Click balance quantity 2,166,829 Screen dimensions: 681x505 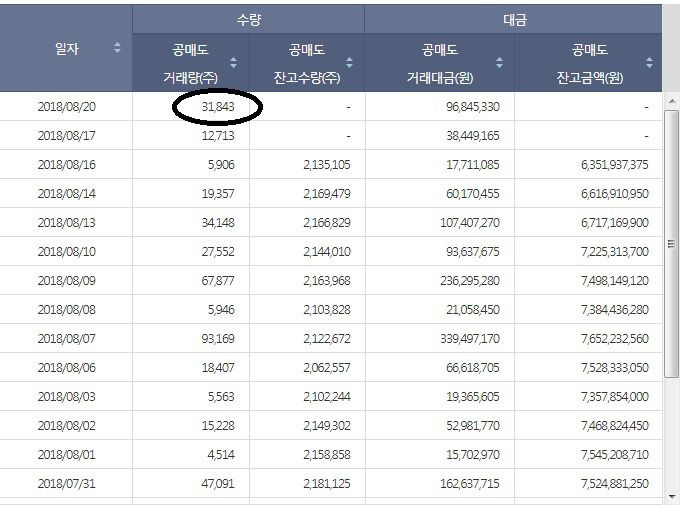pos(327,223)
